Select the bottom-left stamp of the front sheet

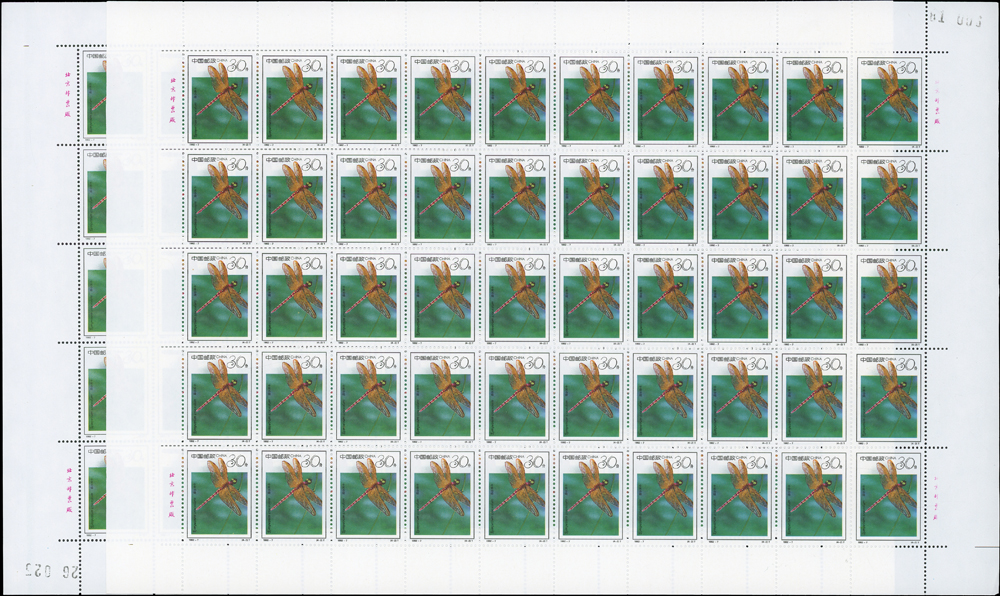(x=219, y=492)
